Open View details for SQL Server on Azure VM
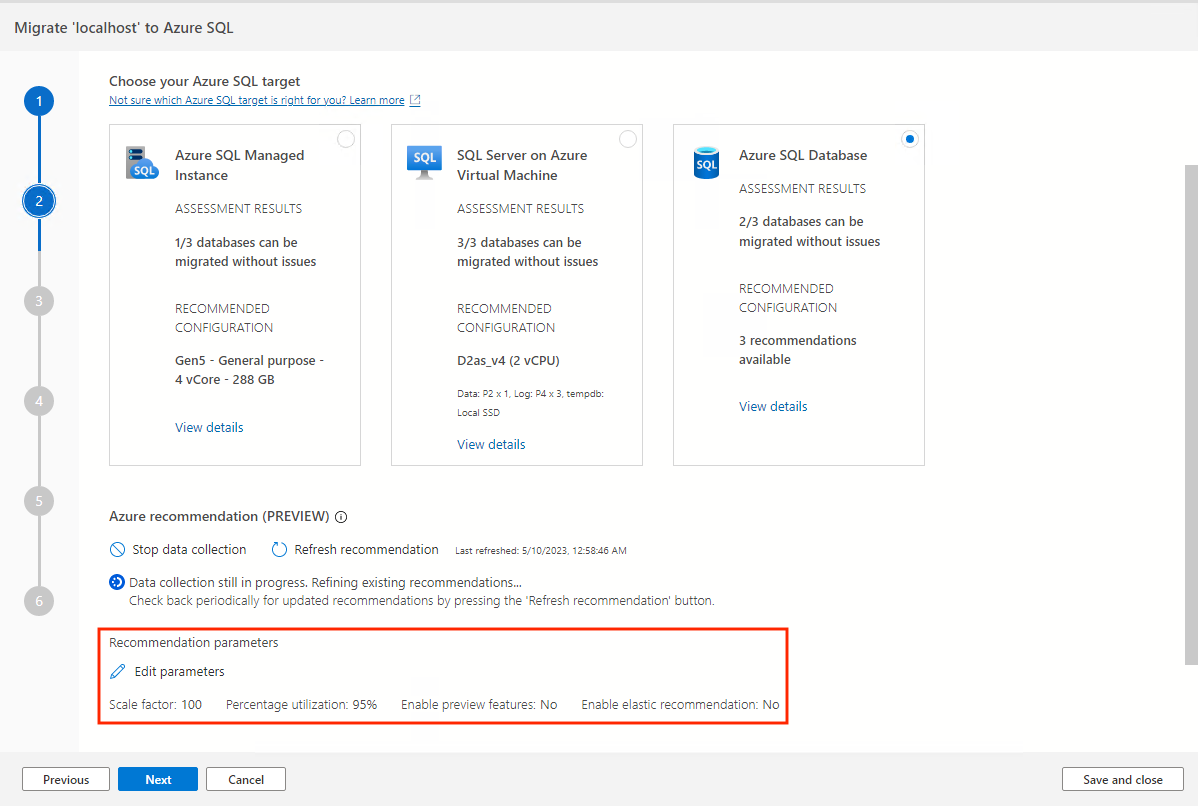 491,444
